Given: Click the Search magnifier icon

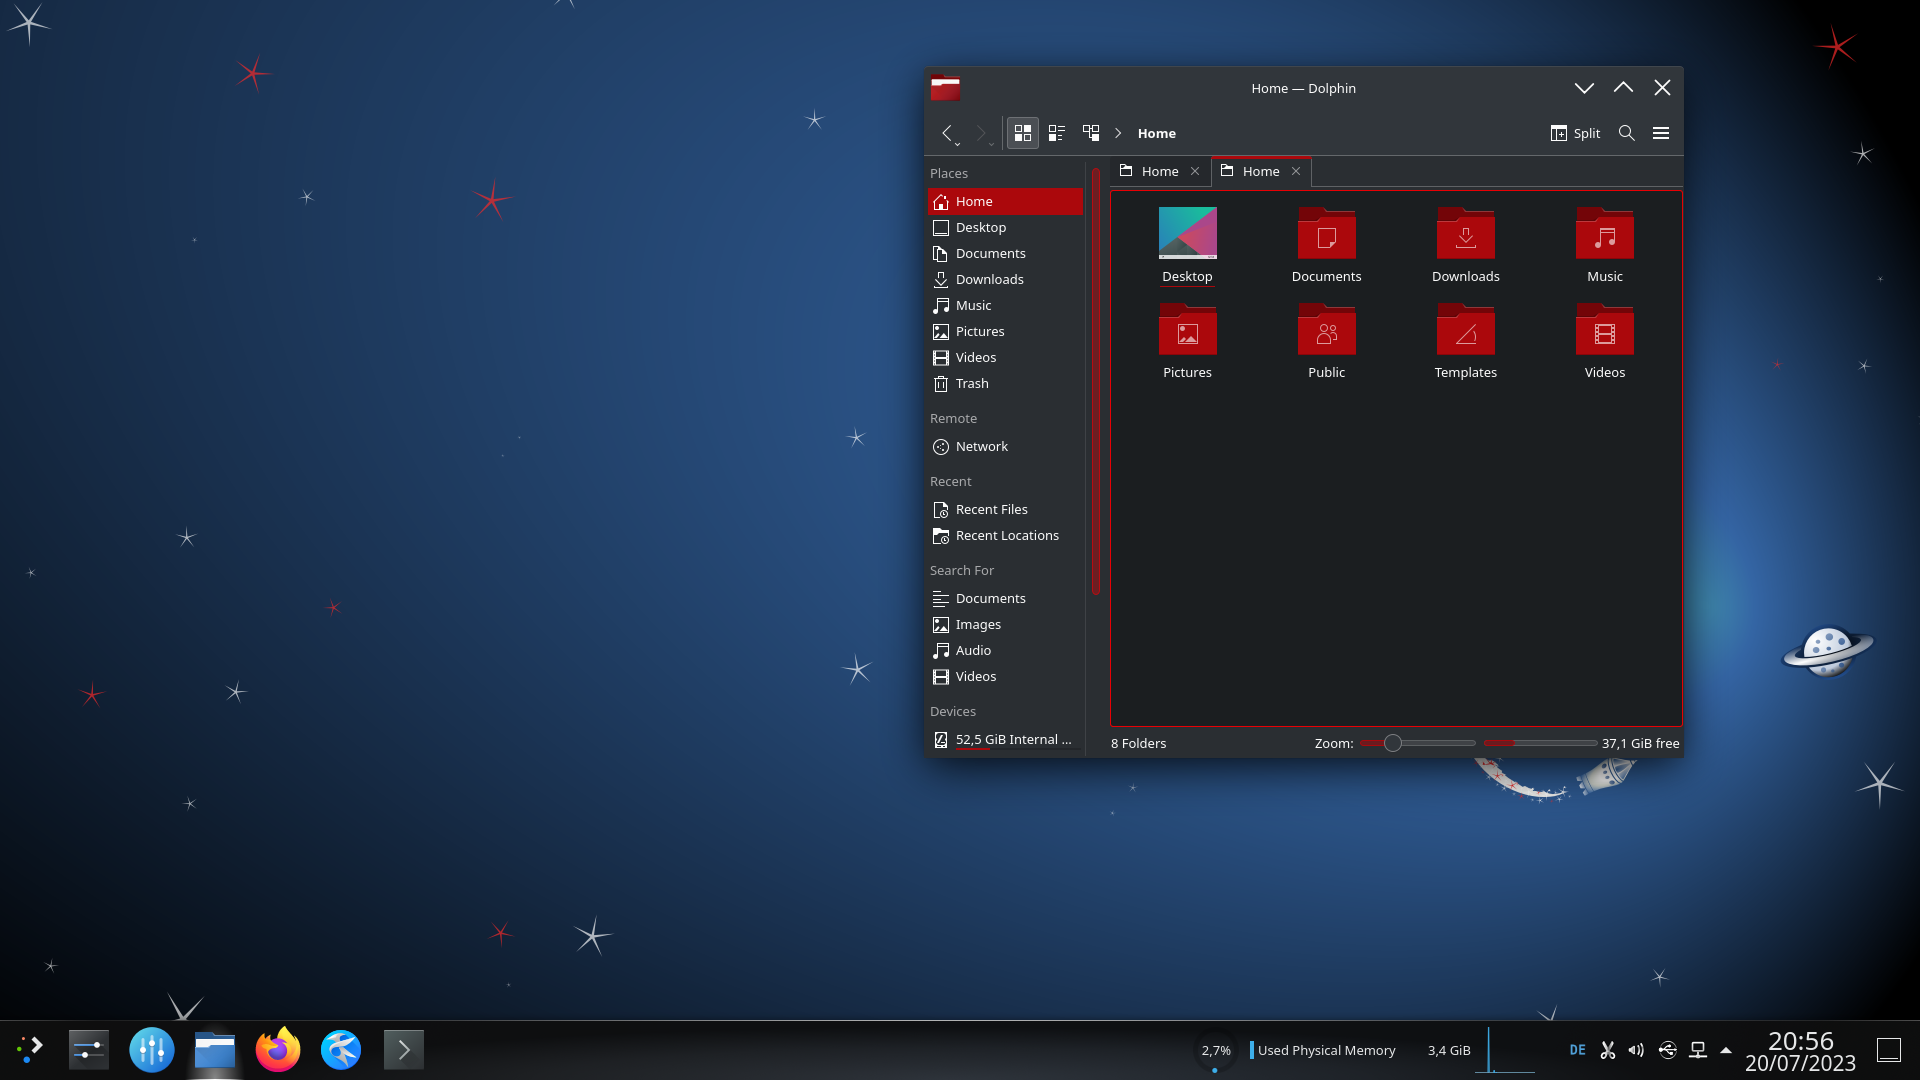Looking at the screenshot, I should 1626,133.
